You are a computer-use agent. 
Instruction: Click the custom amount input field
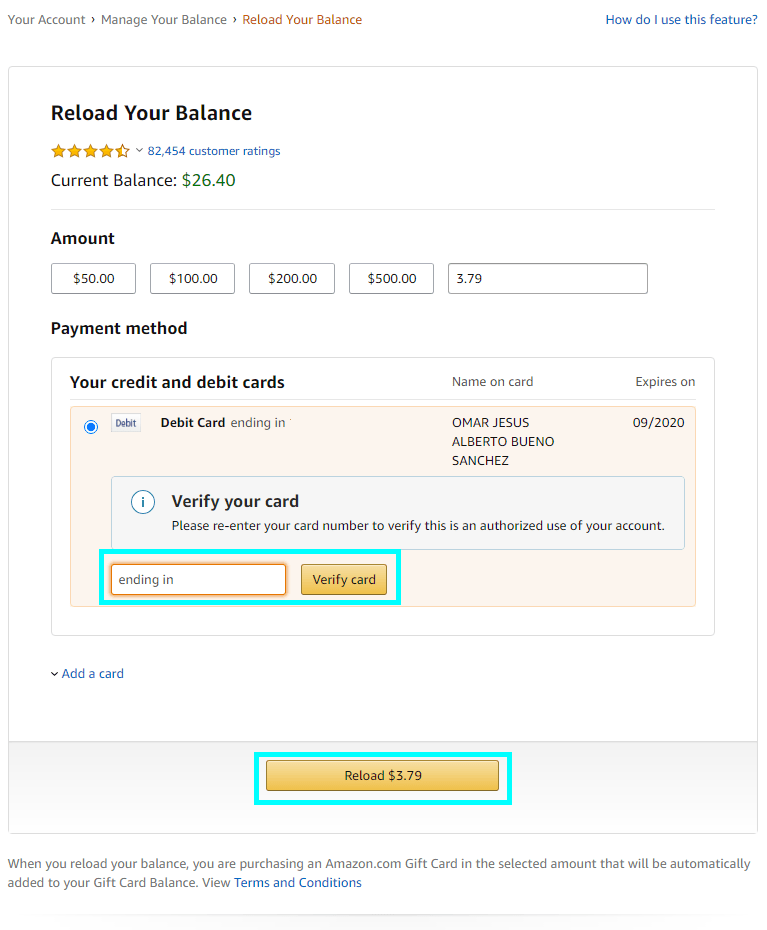(547, 279)
